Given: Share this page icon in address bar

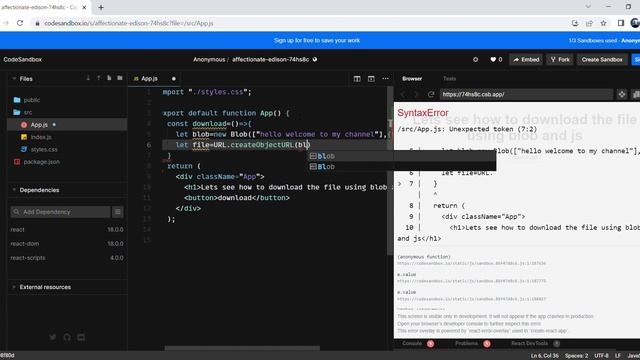Looking at the screenshot, I should [589, 23].
